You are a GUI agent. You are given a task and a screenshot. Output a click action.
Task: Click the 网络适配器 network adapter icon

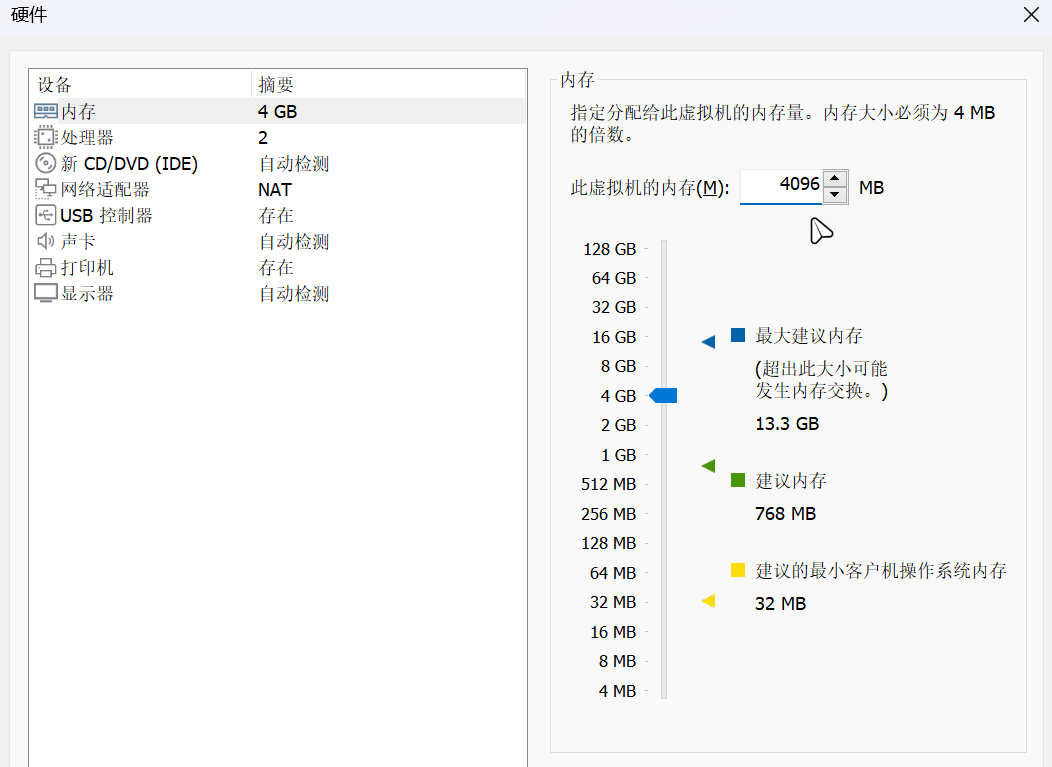point(46,189)
